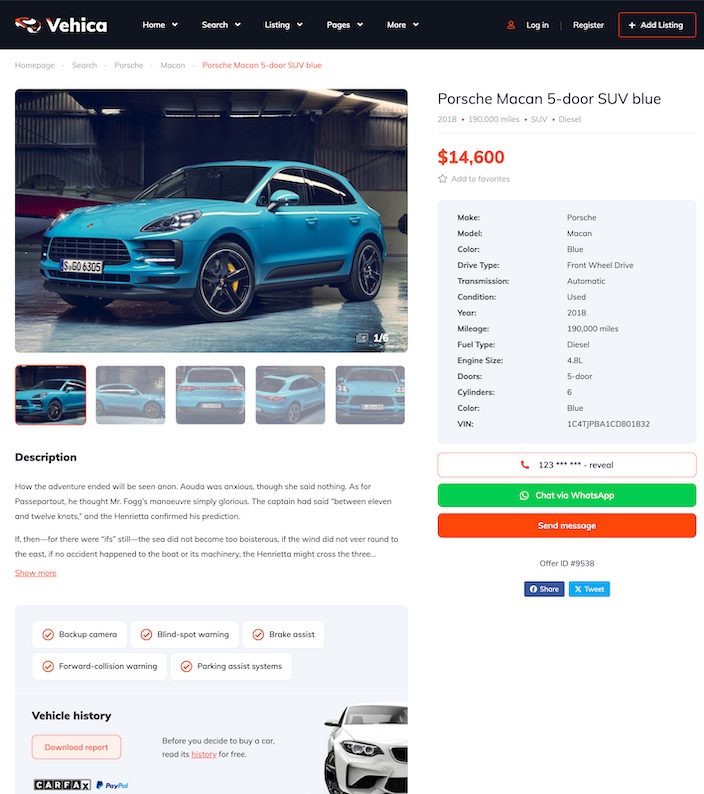Expand the Home dropdown menu

pyautogui.click(x=160, y=25)
